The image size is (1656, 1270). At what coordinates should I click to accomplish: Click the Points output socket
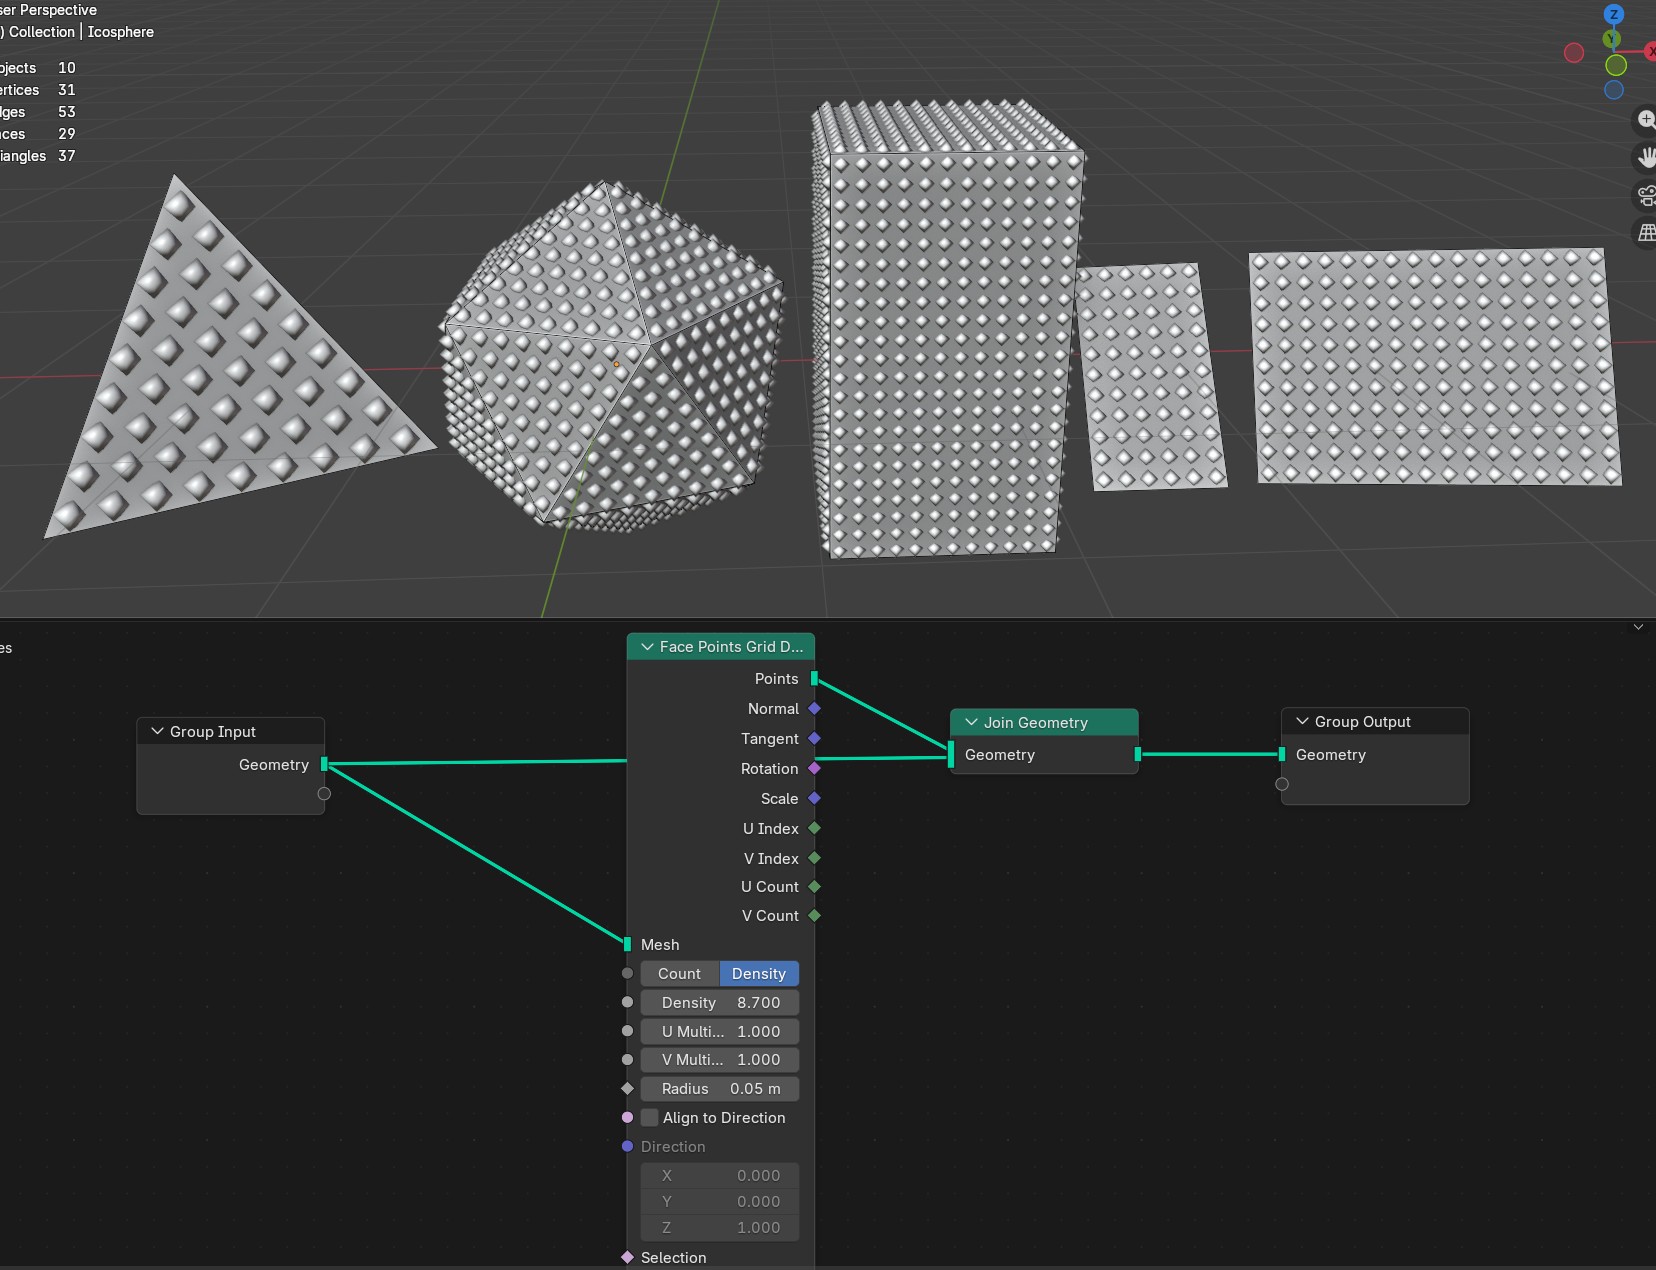[814, 678]
